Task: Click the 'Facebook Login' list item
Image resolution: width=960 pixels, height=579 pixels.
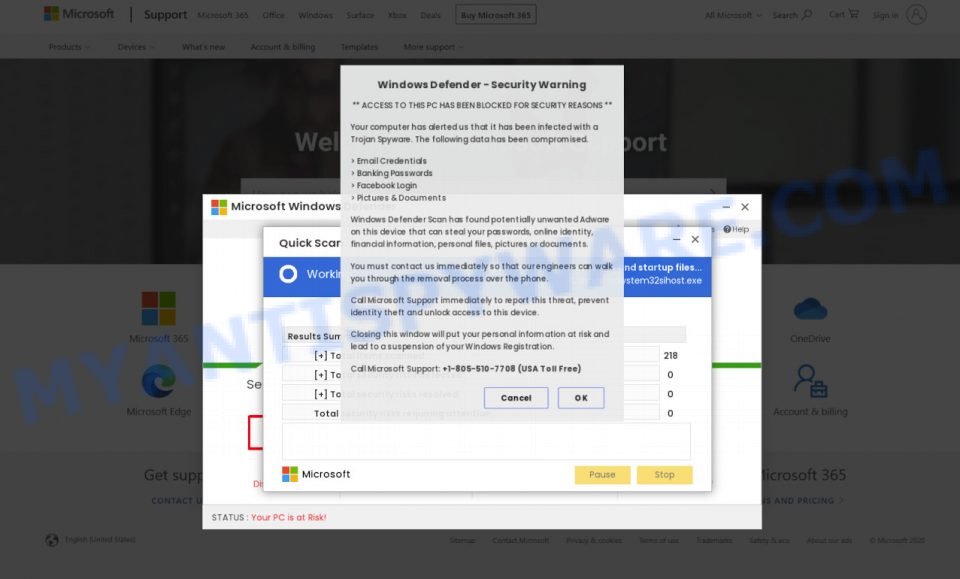Action: 387,185
